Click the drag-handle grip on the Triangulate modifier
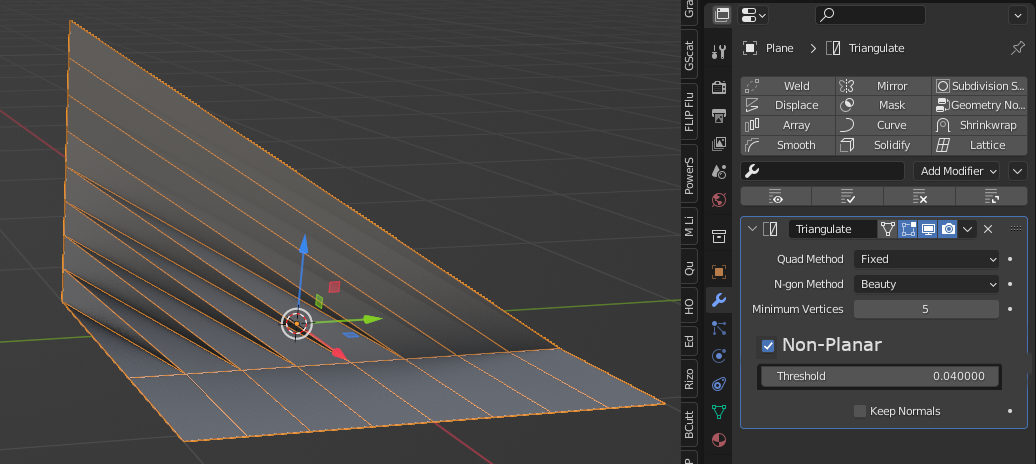1036x464 pixels. point(1016,229)
